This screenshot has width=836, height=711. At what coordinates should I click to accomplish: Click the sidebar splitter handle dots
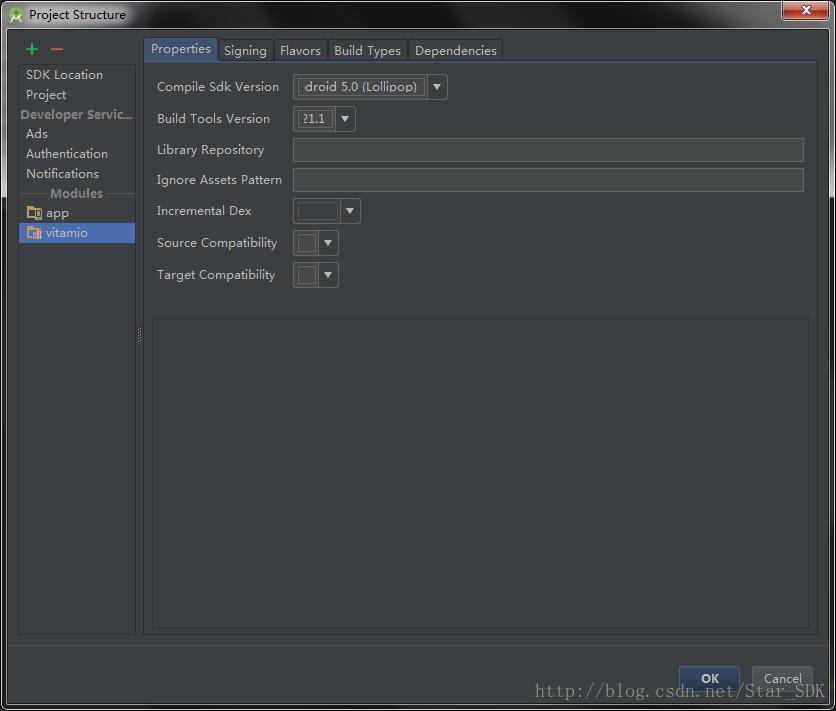point(140,335)
